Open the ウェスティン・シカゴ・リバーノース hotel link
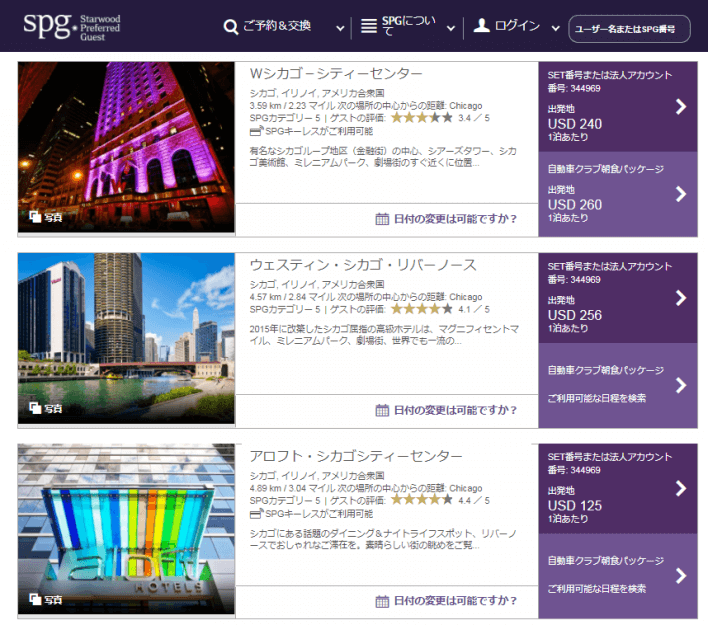The width and height of the screenshot is (708, 625). coord(363,265)
